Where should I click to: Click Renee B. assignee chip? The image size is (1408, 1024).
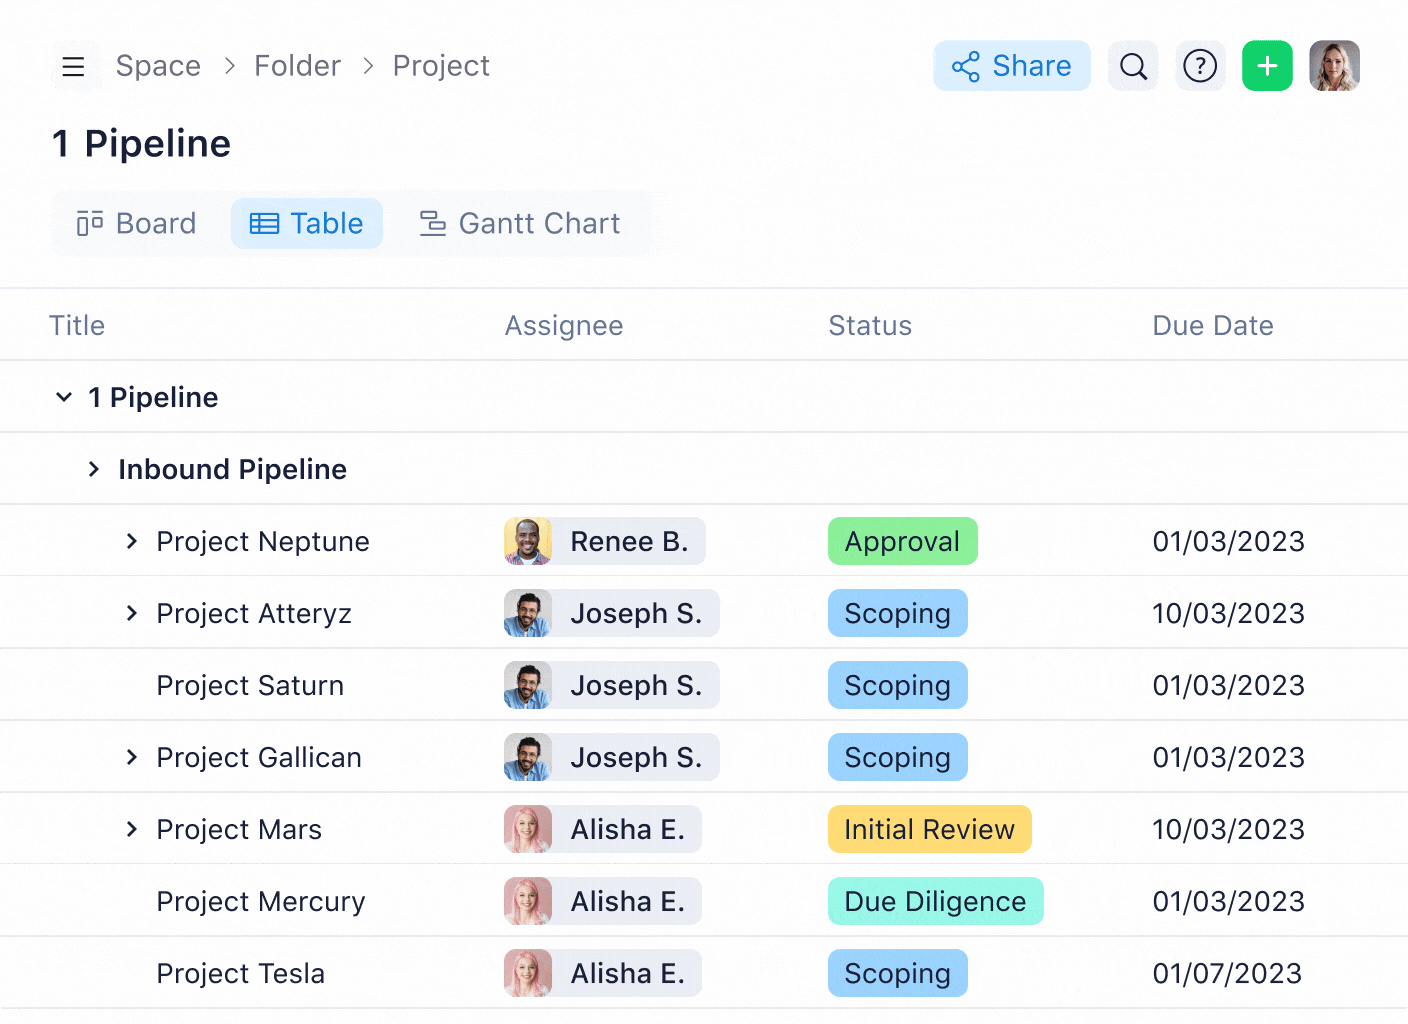click(x=605, y=541)
